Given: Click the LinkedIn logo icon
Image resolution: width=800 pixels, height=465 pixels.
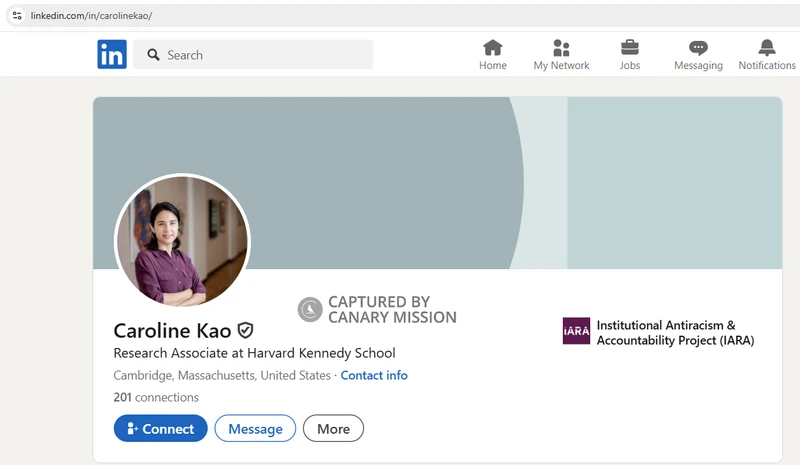Looking at the screenshot, I should pos(112,54).
